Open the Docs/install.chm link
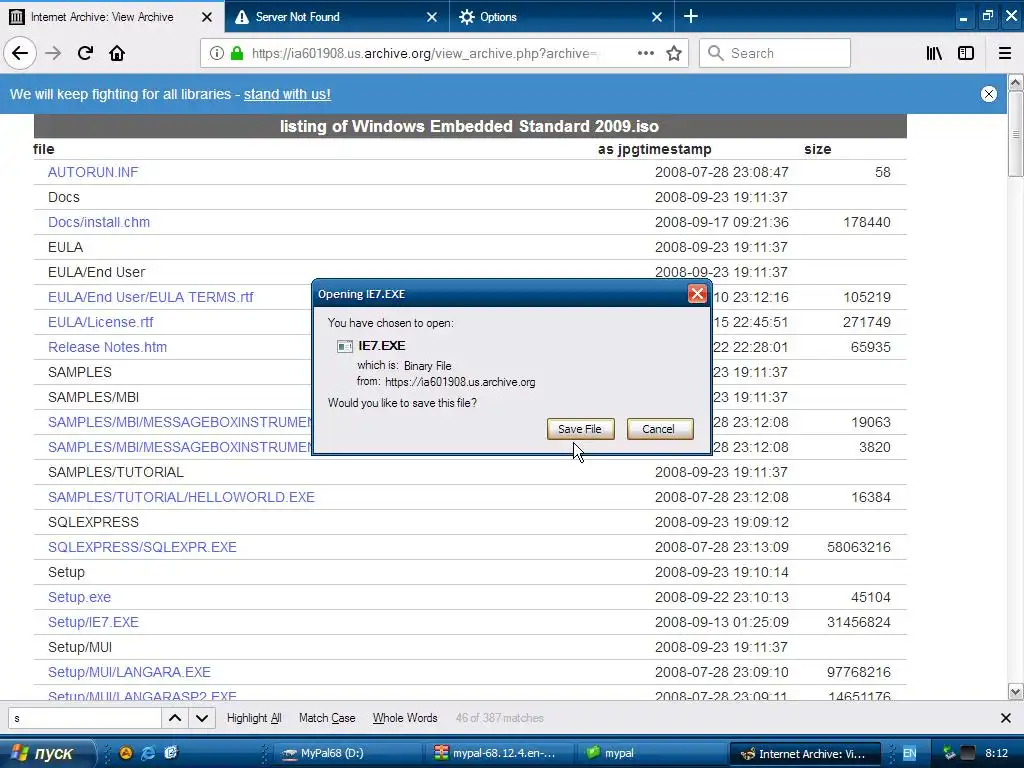This screenshot has height=768, width=1024. pyautogui.click(x=99, y=222)
